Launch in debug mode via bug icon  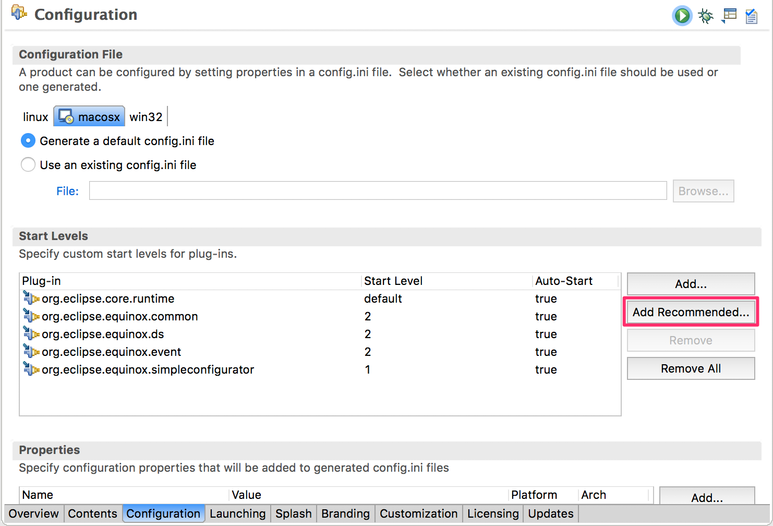click(706, 16)
